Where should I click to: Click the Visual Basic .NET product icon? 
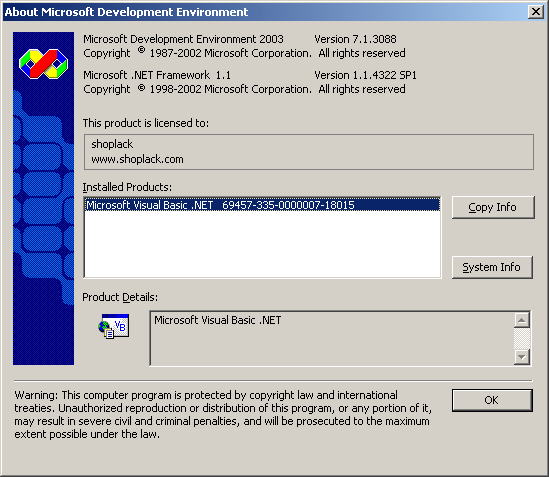tap(113, 326)
